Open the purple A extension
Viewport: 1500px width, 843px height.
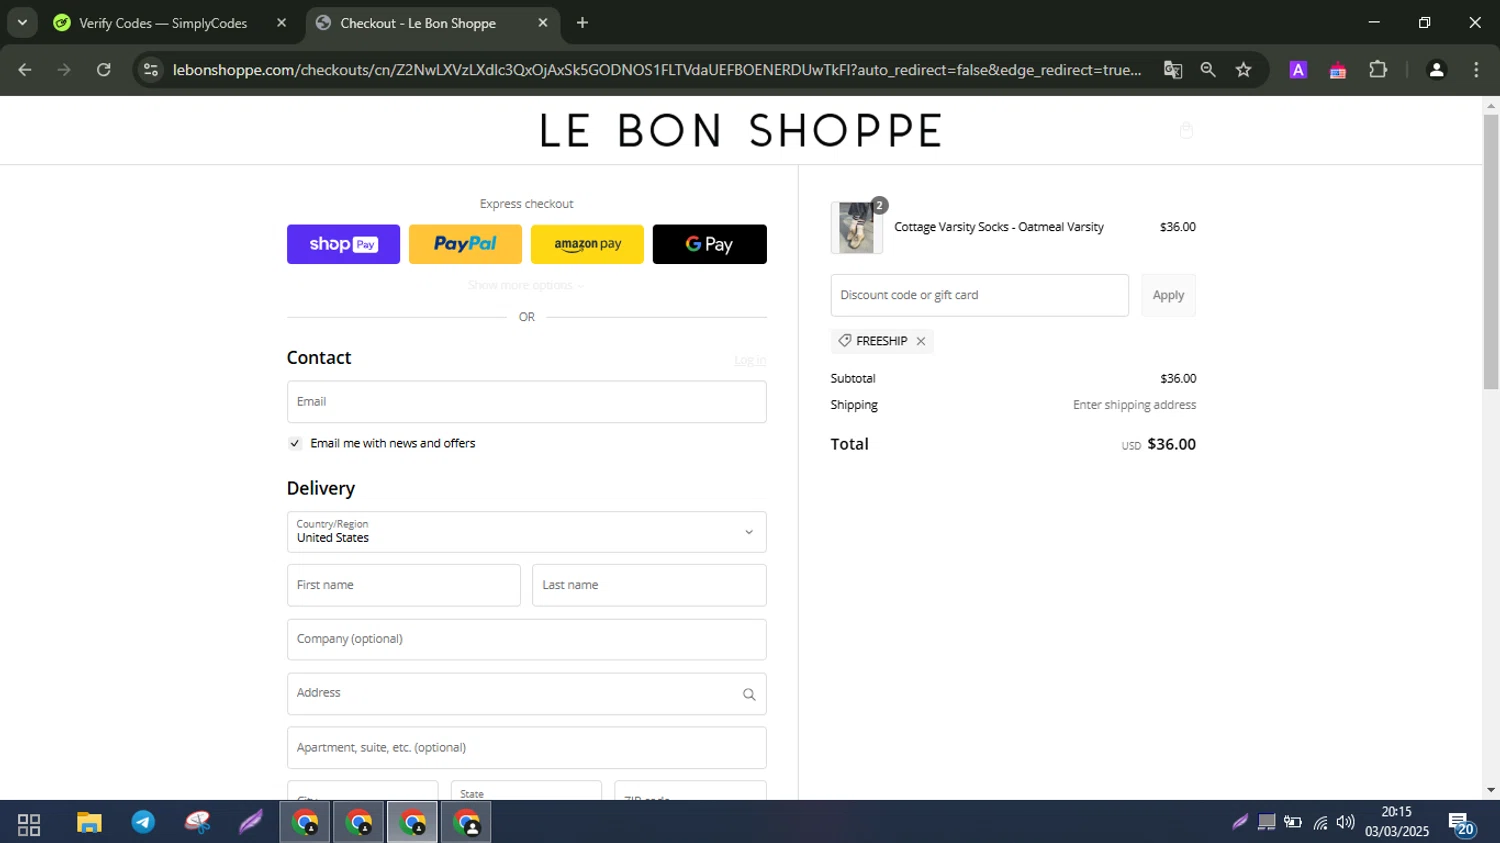[x=1298, y=70]
